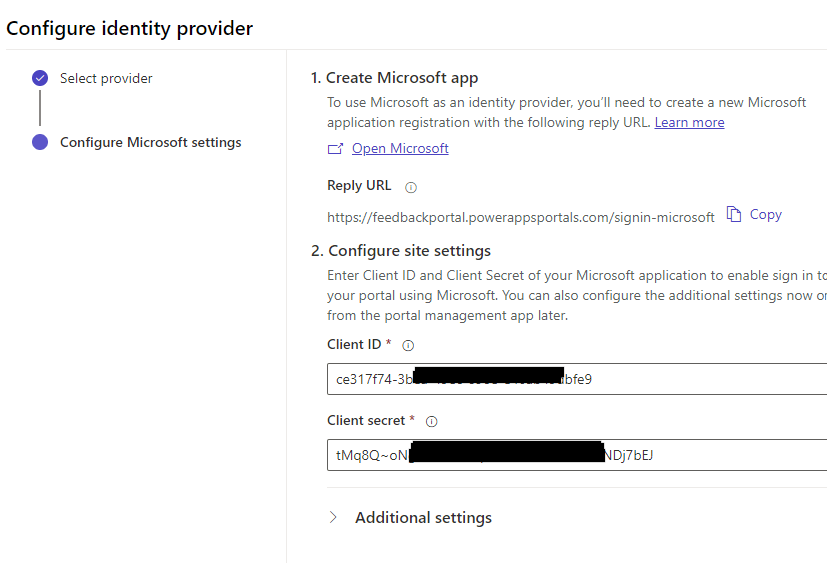Open the Open Microsoft link

400,148
